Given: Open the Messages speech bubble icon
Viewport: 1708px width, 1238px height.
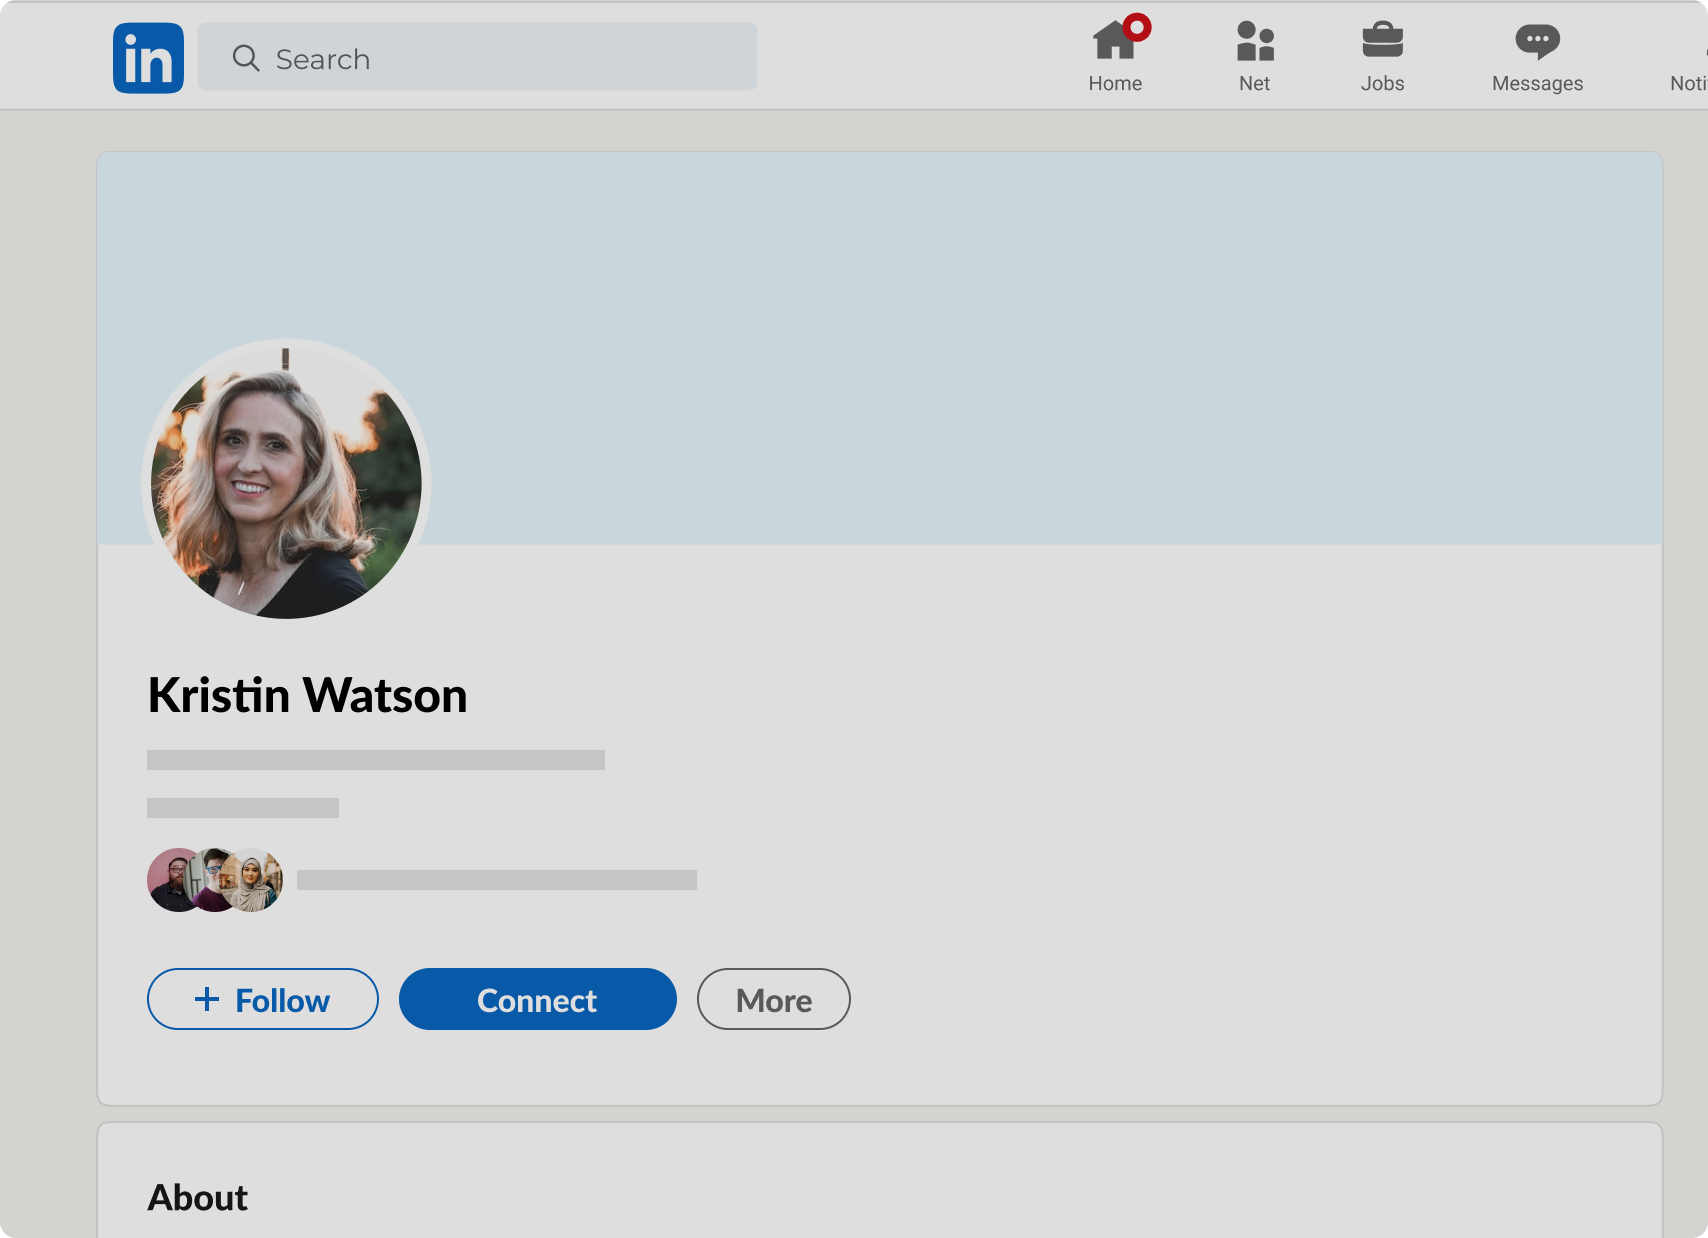Looking at the screenshot, I should tap(1537, 42).
